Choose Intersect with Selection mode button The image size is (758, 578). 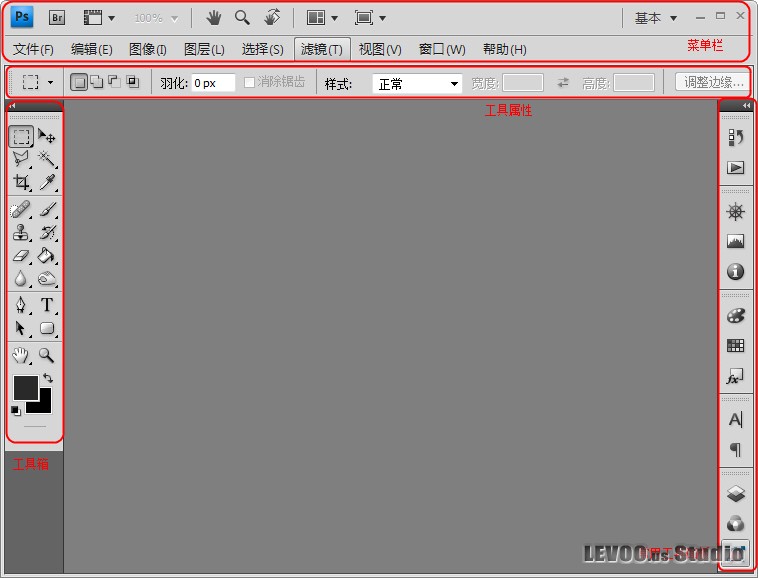132,82
